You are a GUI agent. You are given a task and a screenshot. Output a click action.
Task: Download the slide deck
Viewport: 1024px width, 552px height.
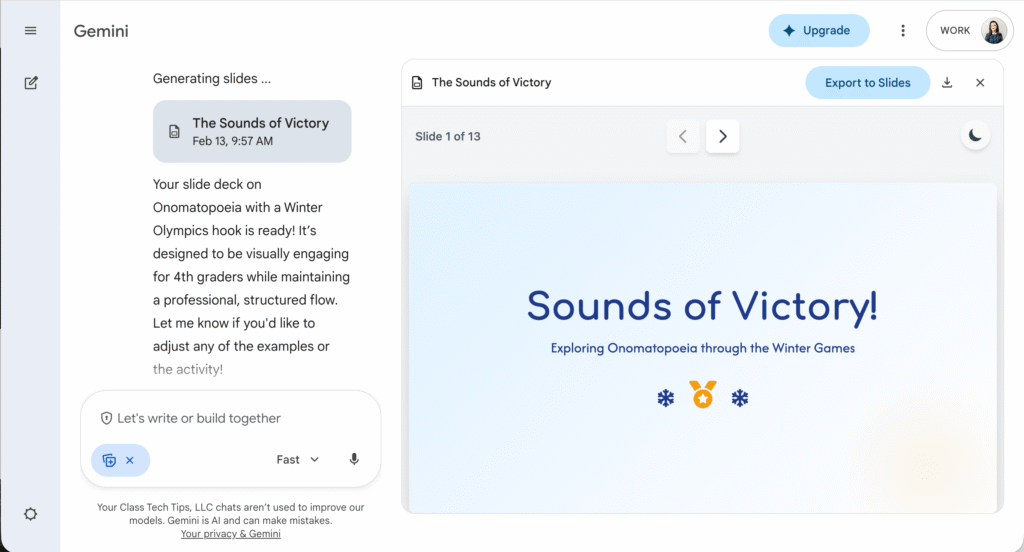947,83
